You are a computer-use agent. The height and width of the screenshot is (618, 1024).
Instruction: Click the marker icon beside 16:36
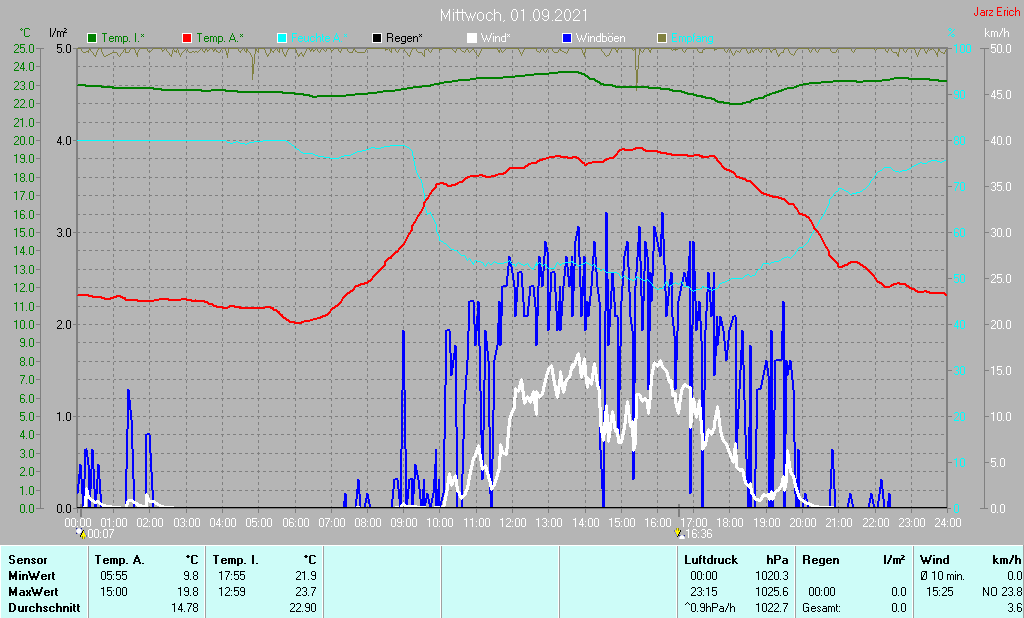click(x=679, y=533)
